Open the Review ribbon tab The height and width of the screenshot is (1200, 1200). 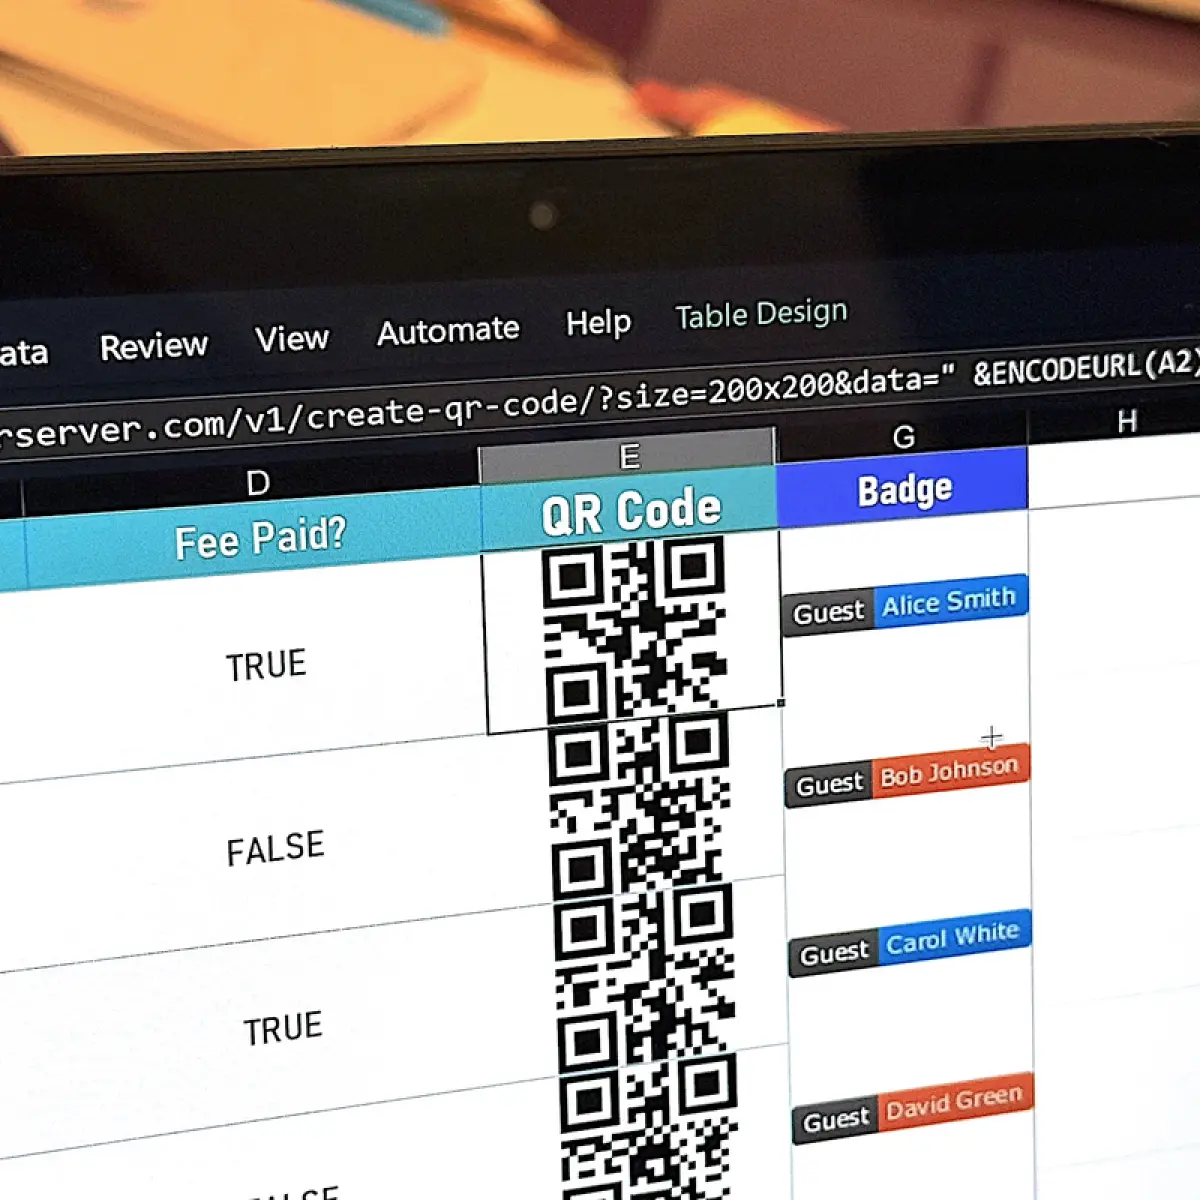click(153, 346)
